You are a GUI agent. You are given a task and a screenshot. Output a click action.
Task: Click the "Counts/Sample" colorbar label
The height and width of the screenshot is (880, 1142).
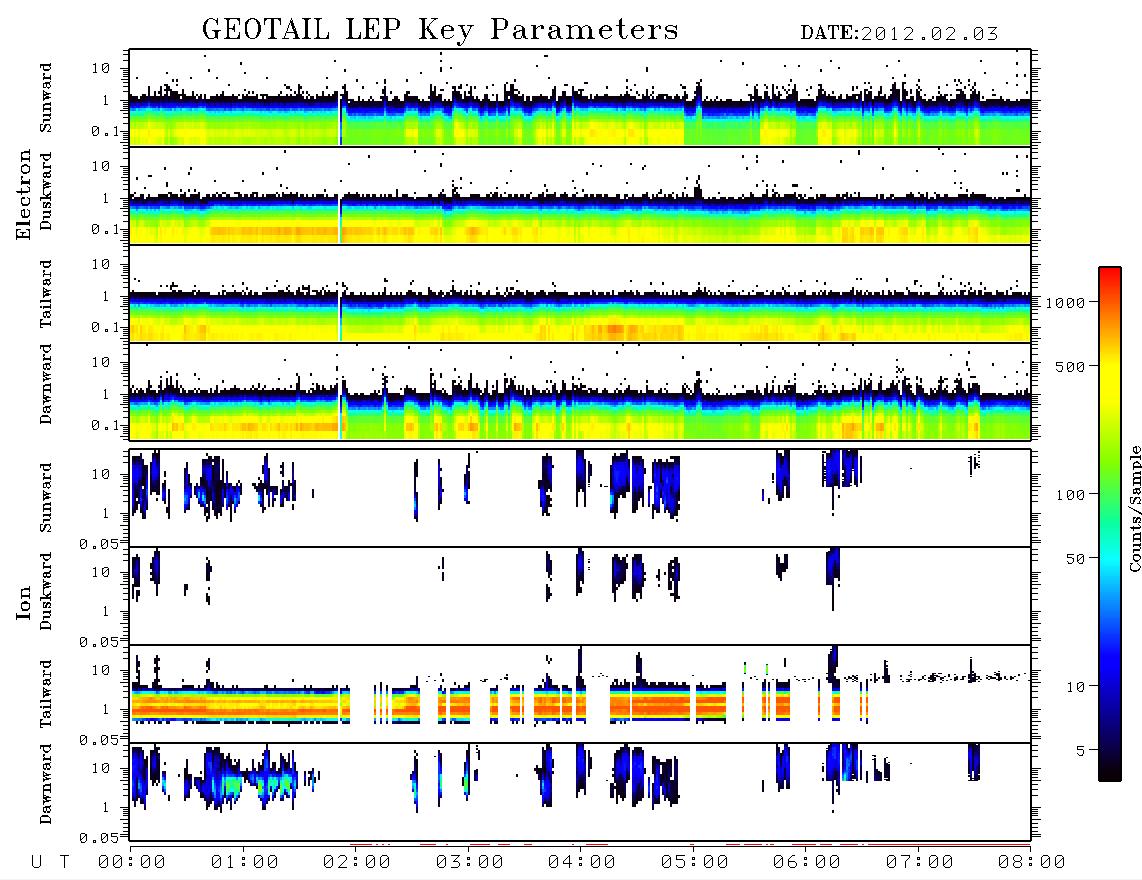click(1135, 508)
